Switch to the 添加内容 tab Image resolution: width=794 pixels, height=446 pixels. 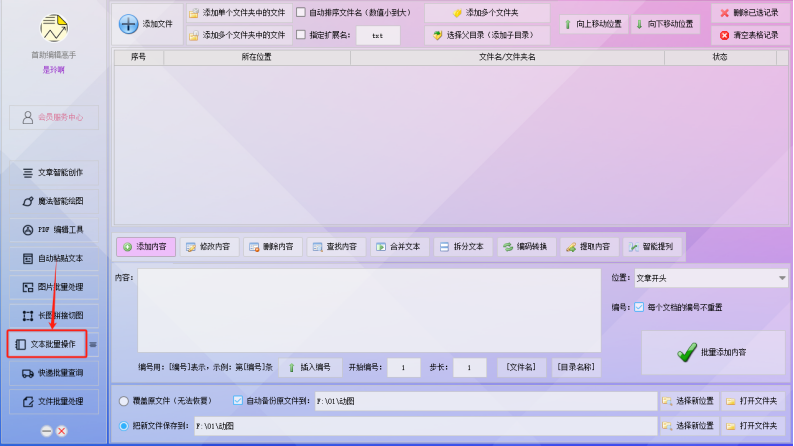(146, 247)
